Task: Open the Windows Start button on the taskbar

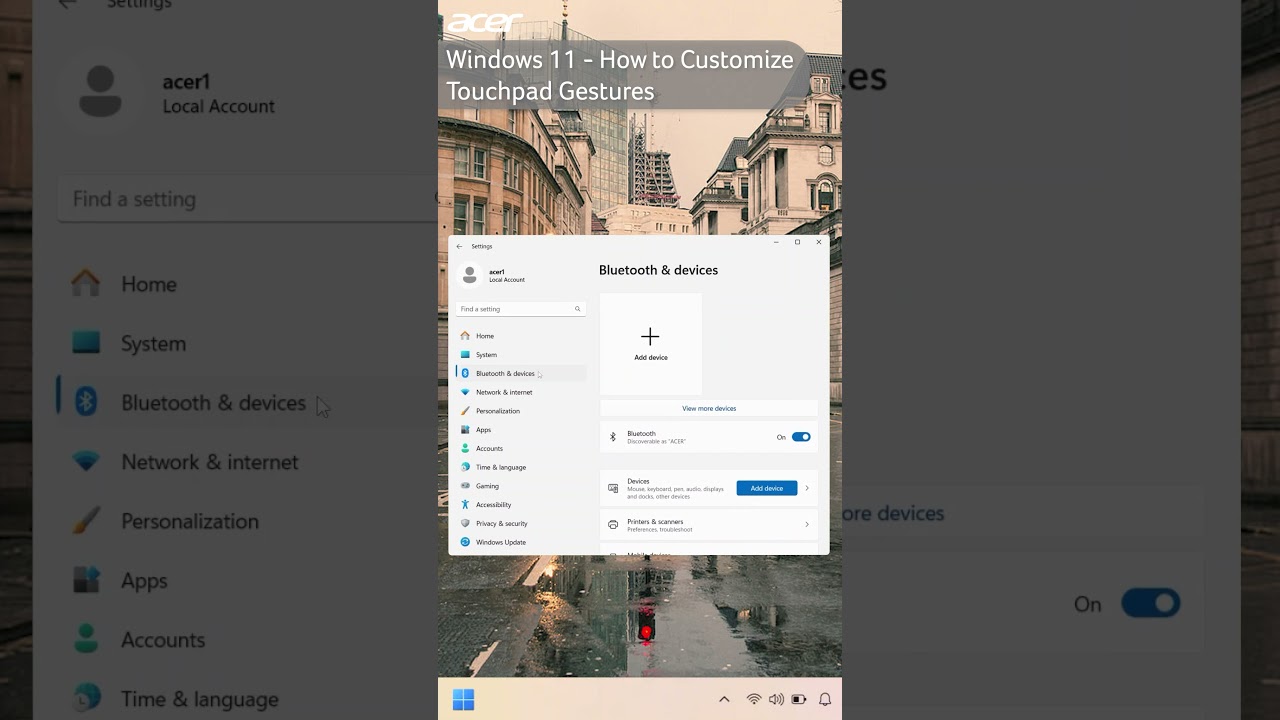Action: tap(463, 699)
